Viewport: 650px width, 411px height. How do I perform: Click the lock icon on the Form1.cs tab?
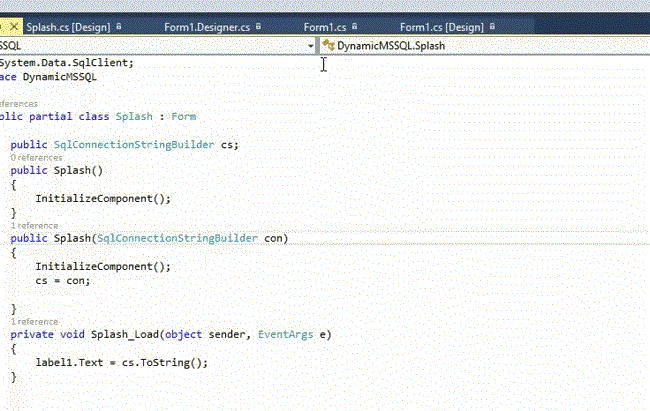[x=354, y=27]
